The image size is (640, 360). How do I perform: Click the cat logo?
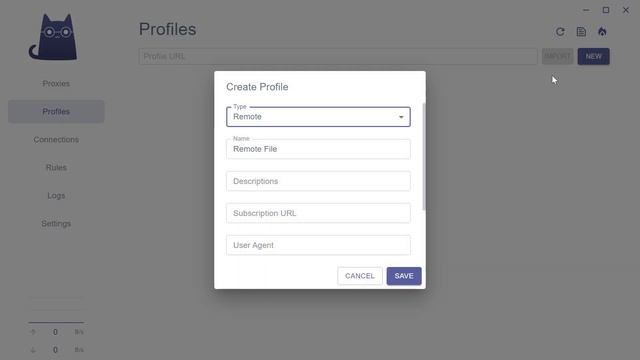(53, 37)
